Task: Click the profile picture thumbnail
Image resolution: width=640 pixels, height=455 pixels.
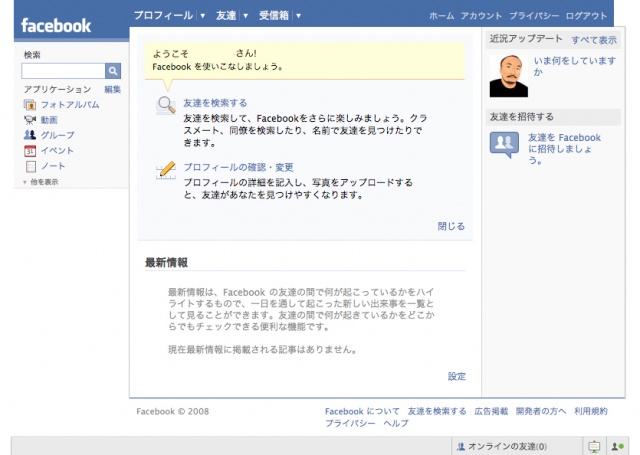Action: (509, 76)
